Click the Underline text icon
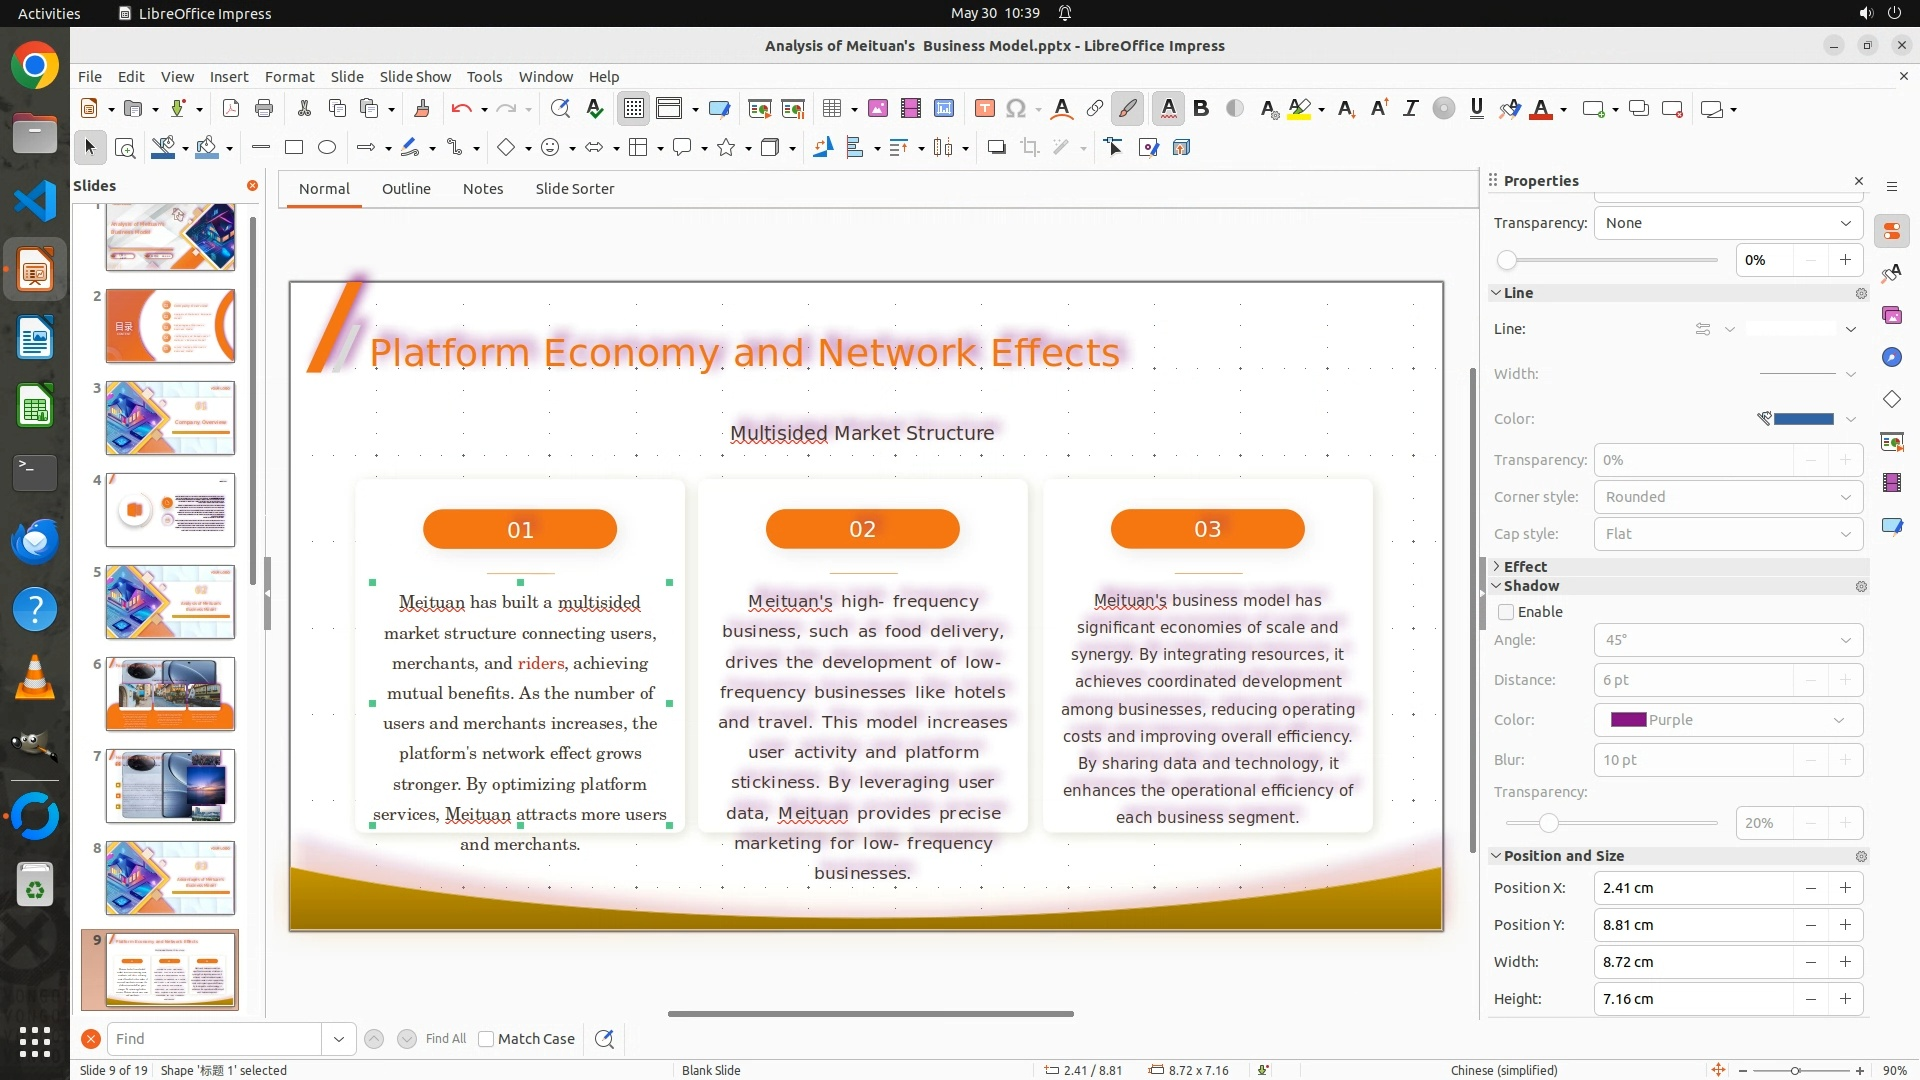The image size is (1920, 1080). click(1476, 109)
